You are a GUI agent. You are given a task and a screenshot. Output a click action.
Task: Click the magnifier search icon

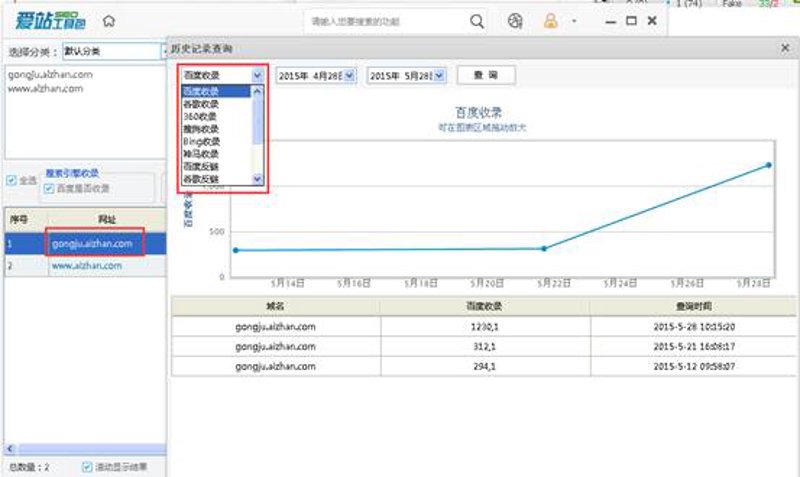(477, 21)
